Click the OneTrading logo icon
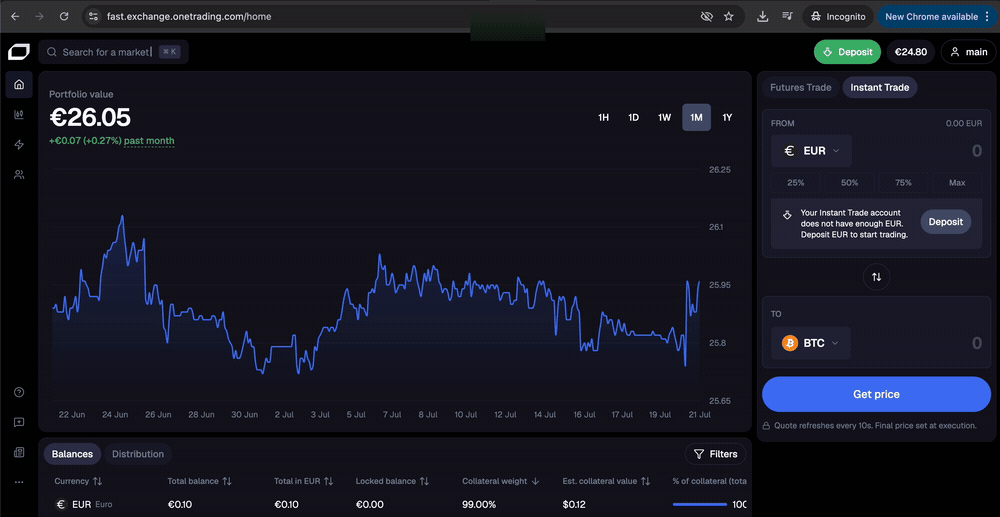Screen dimensions: 1000x517 coord(19,52)
